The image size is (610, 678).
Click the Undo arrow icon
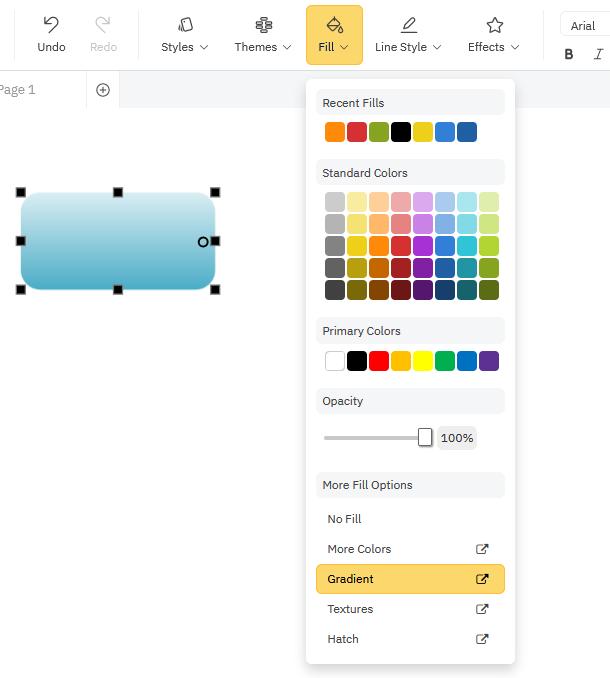[x=51, y=25]
